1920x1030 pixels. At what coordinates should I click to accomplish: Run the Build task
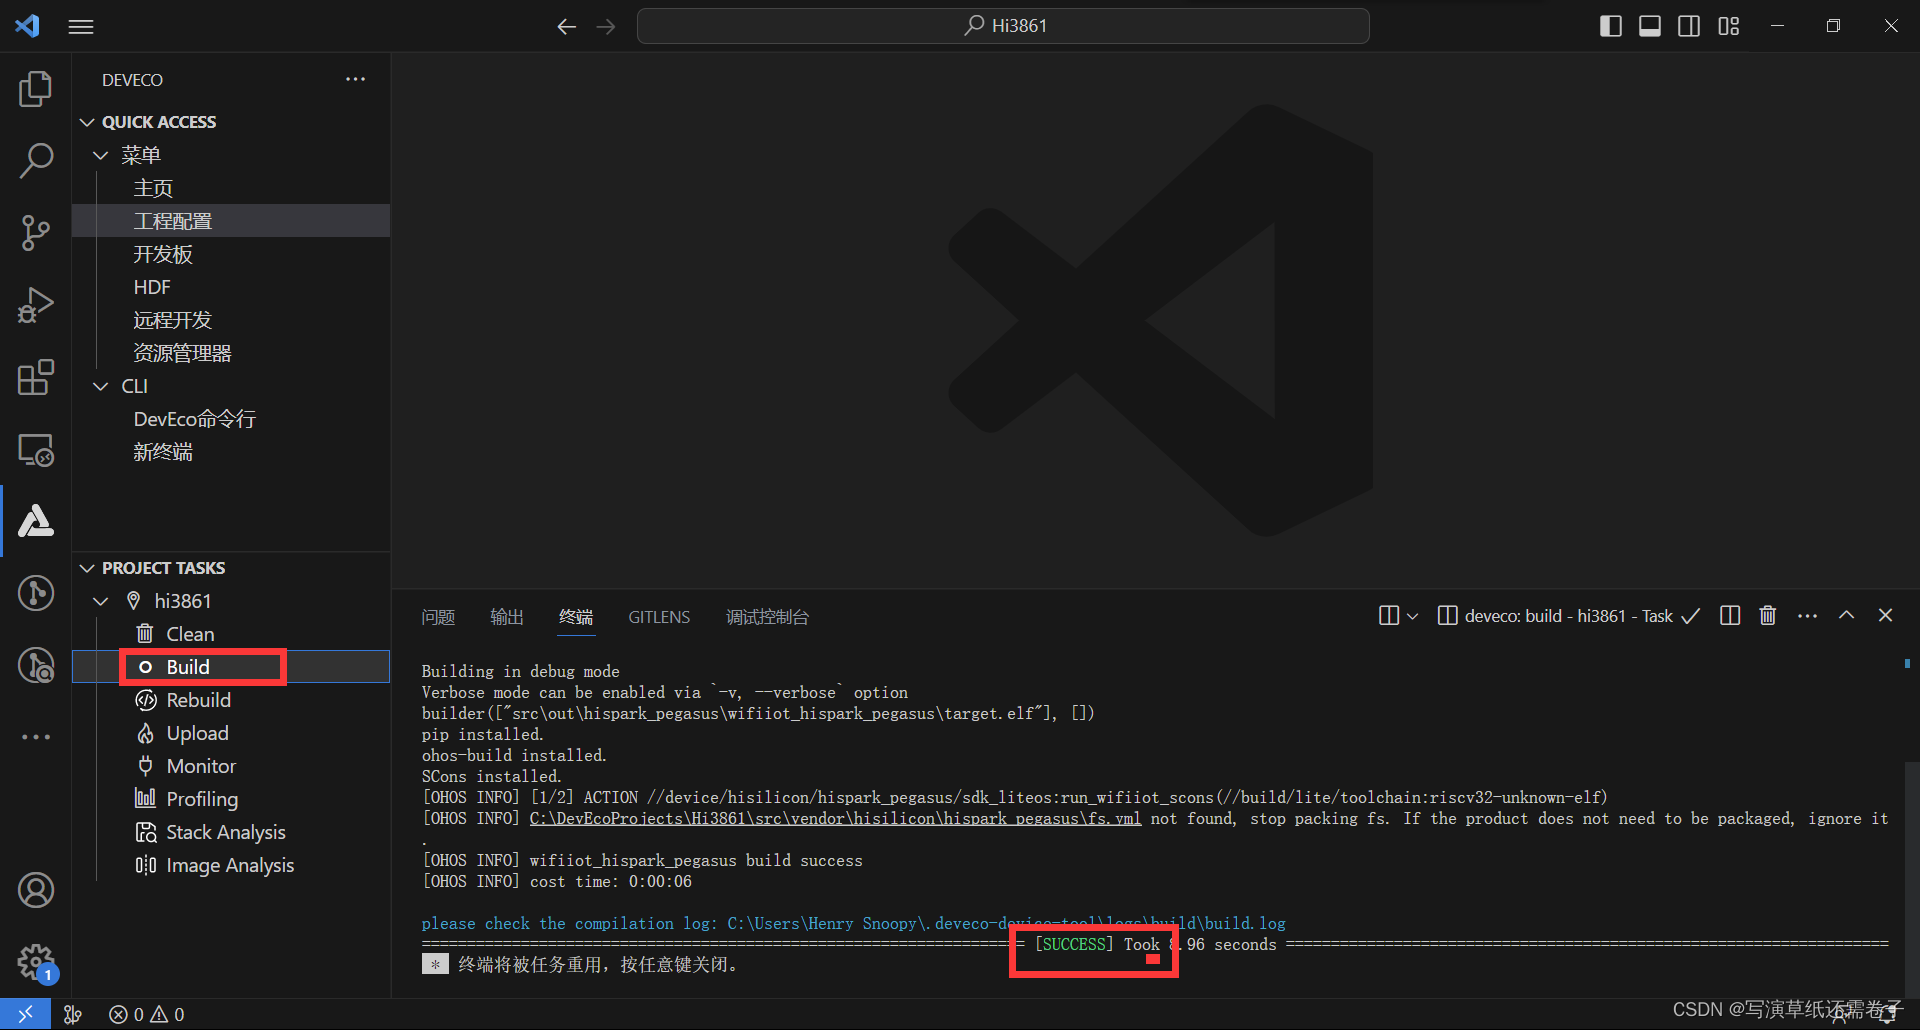click(x=231, y=667)
